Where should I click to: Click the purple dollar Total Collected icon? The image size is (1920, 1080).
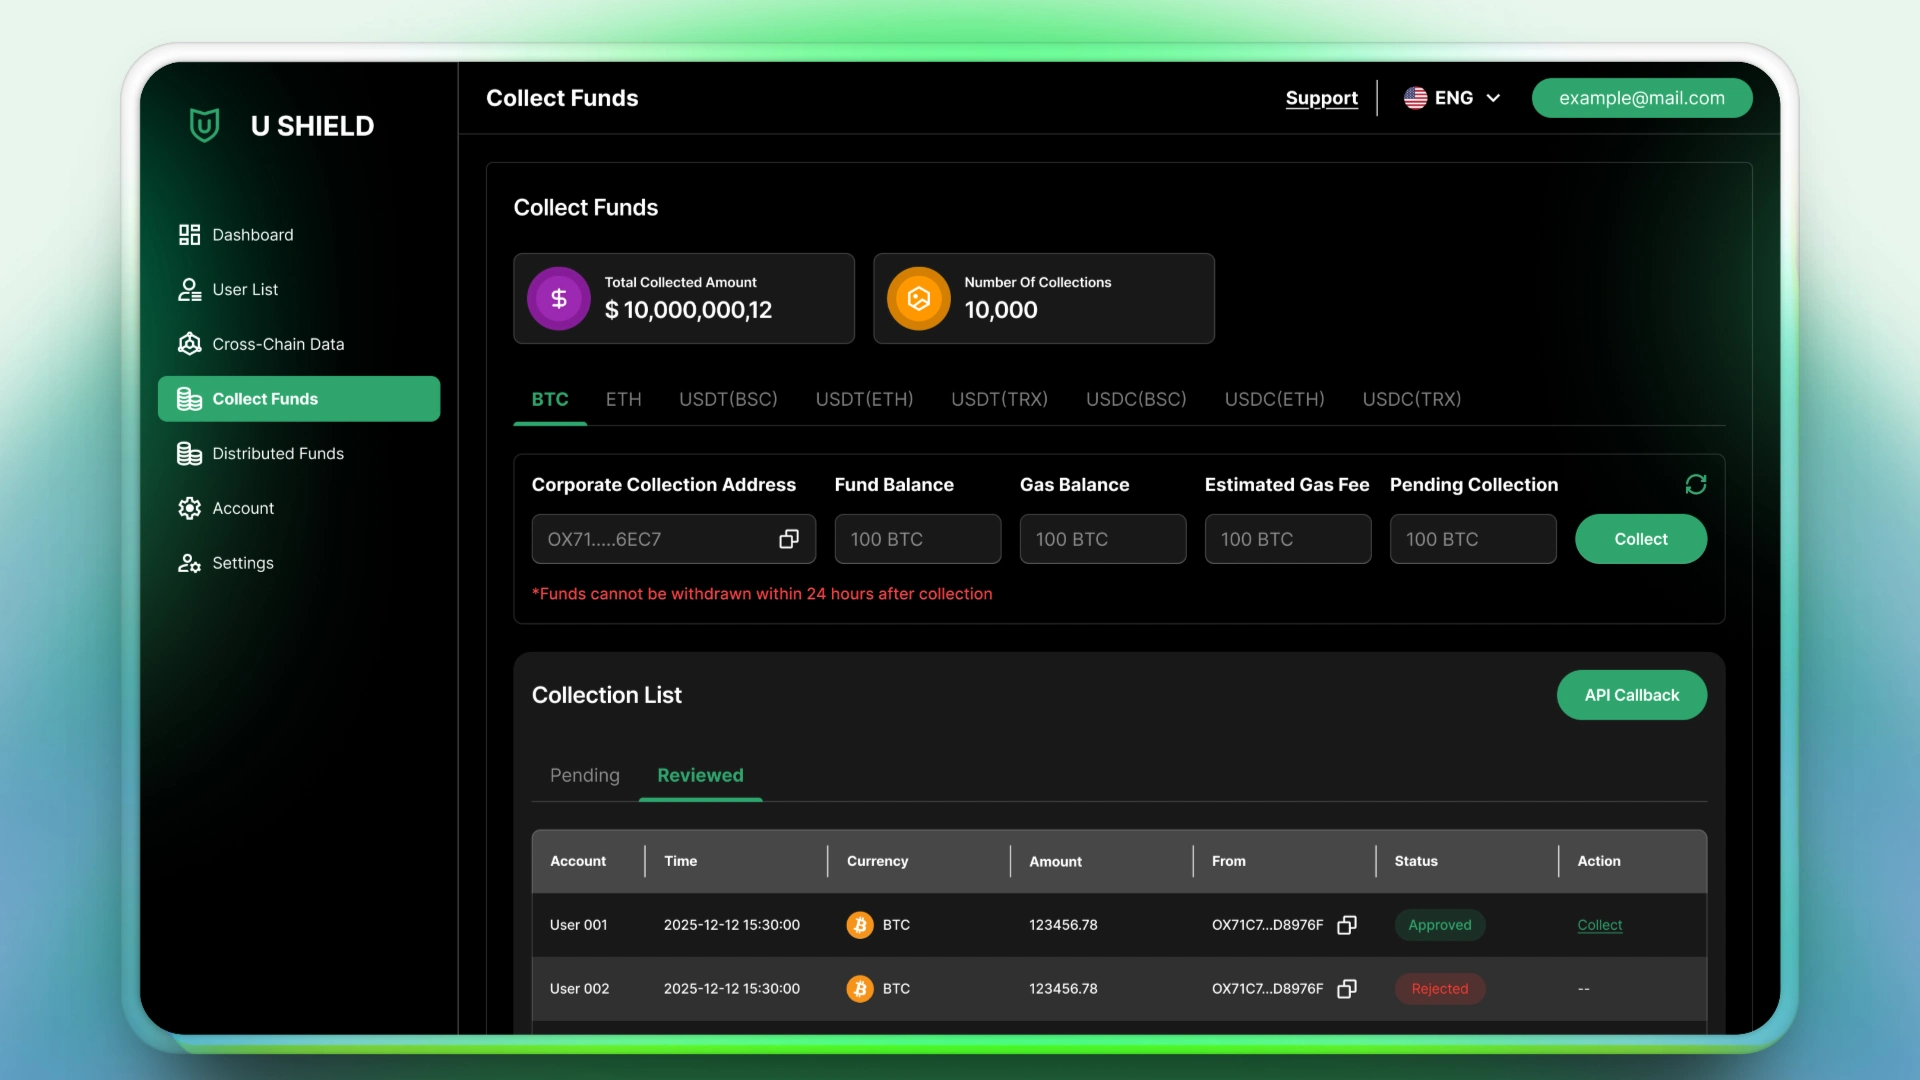[x=559, y=298]
